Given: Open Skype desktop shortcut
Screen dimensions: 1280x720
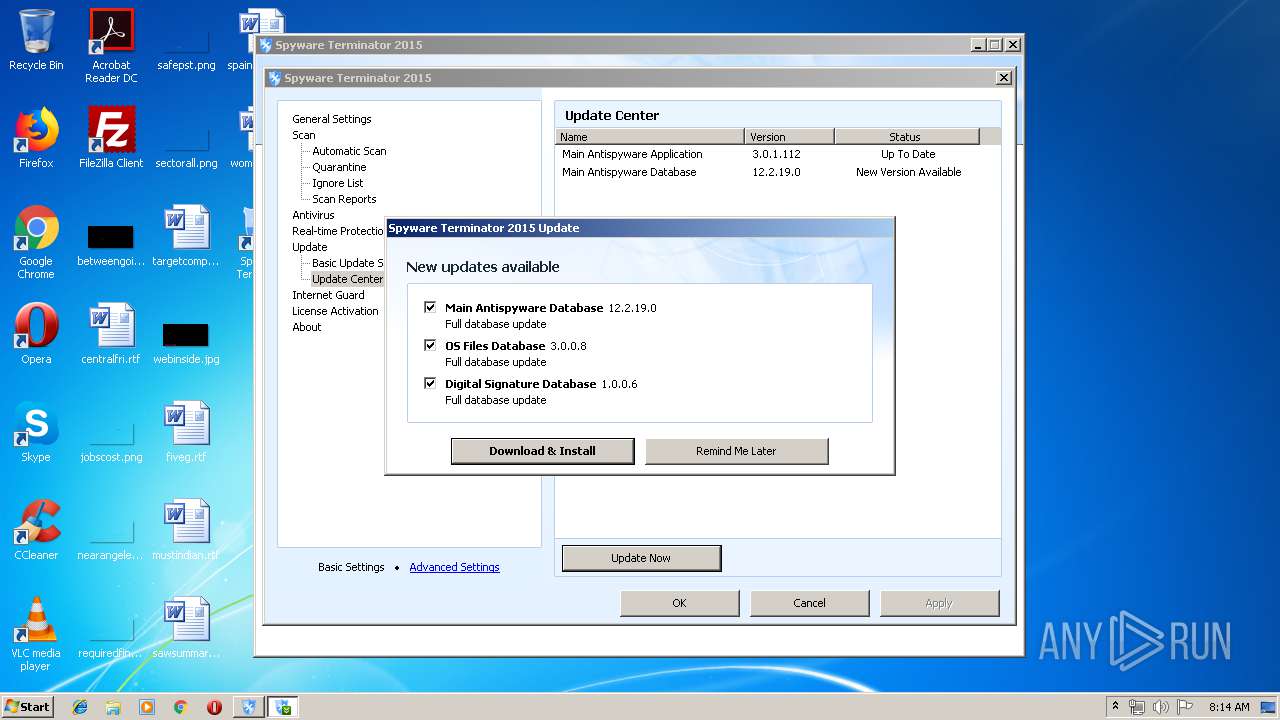Looking at the screenshot, I should 36,432.
